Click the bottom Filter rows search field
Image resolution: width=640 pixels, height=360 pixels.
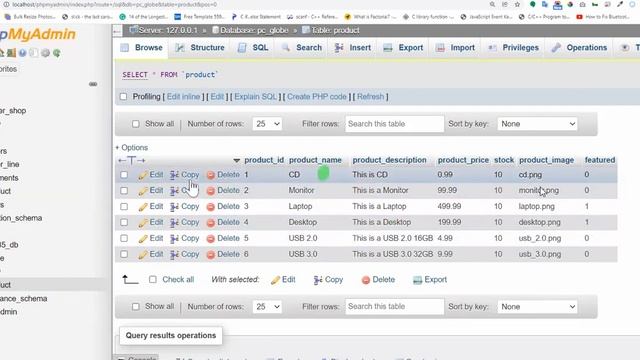394,307
